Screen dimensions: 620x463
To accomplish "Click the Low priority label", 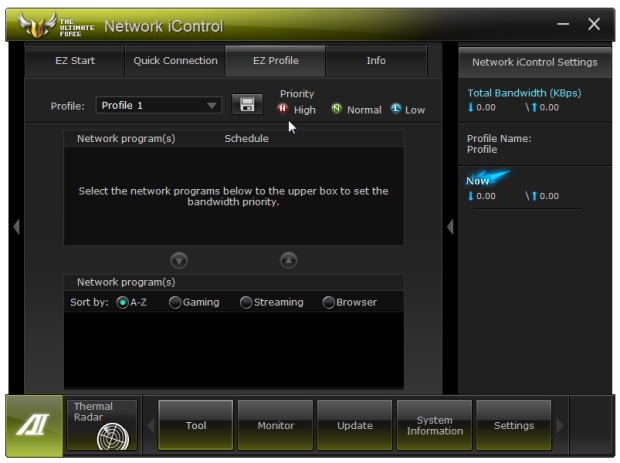I will click(415, 110).
